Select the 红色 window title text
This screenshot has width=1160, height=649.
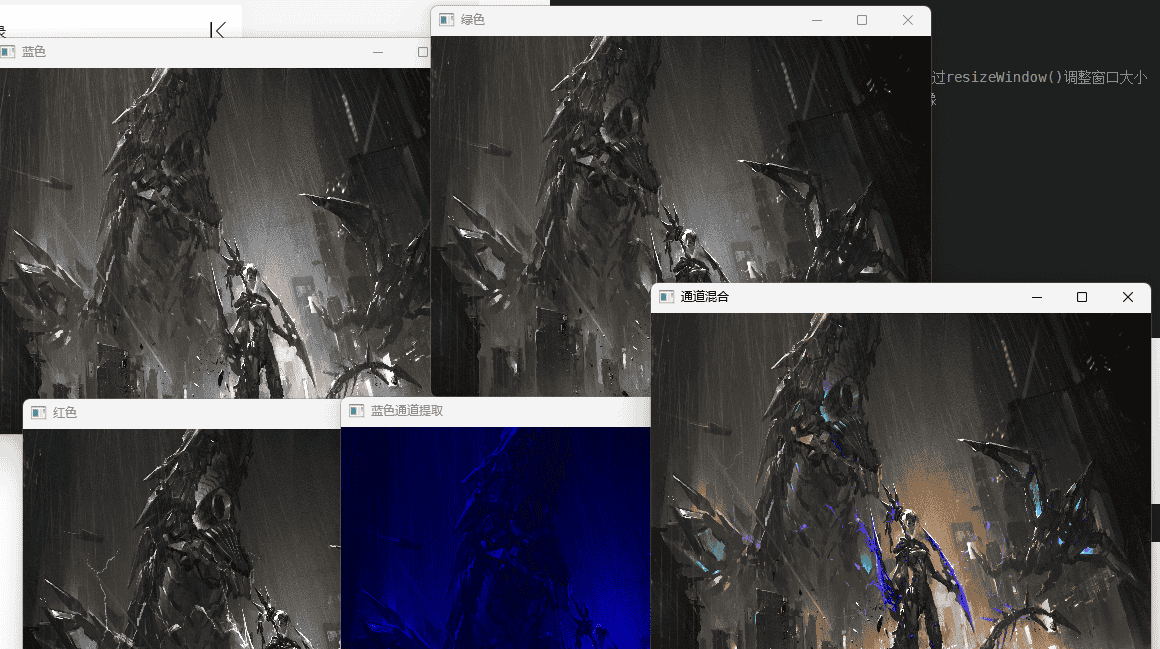click(x=64, y=413)
